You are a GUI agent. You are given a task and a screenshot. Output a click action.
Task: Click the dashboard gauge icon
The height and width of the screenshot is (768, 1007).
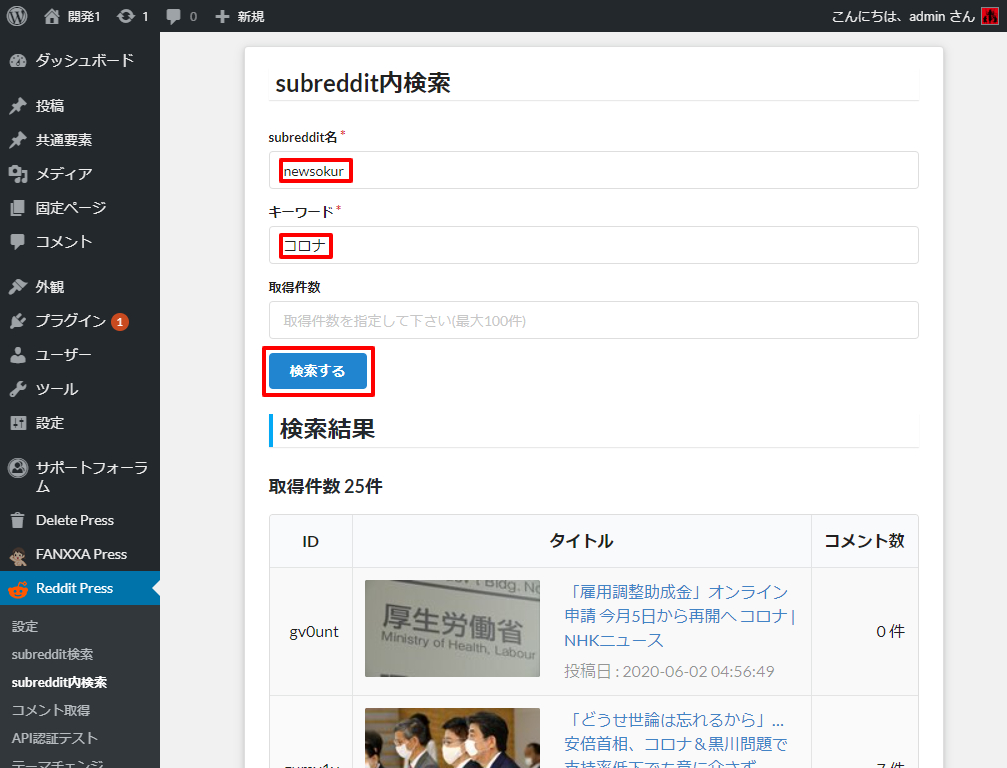(x=18, y=61)
